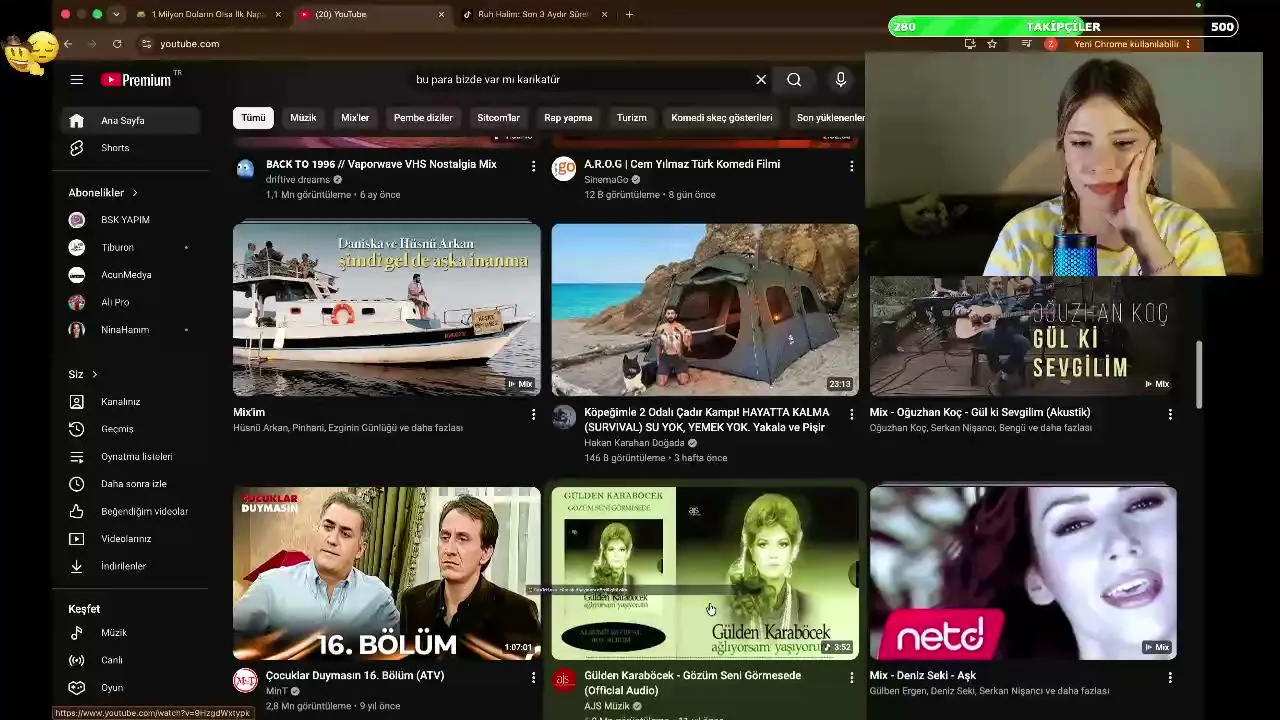Open Hakan Karahan Doğada channel link
Image resolution: width=1280 pixels, height=720 pixels.
click(x=634, y=443)
